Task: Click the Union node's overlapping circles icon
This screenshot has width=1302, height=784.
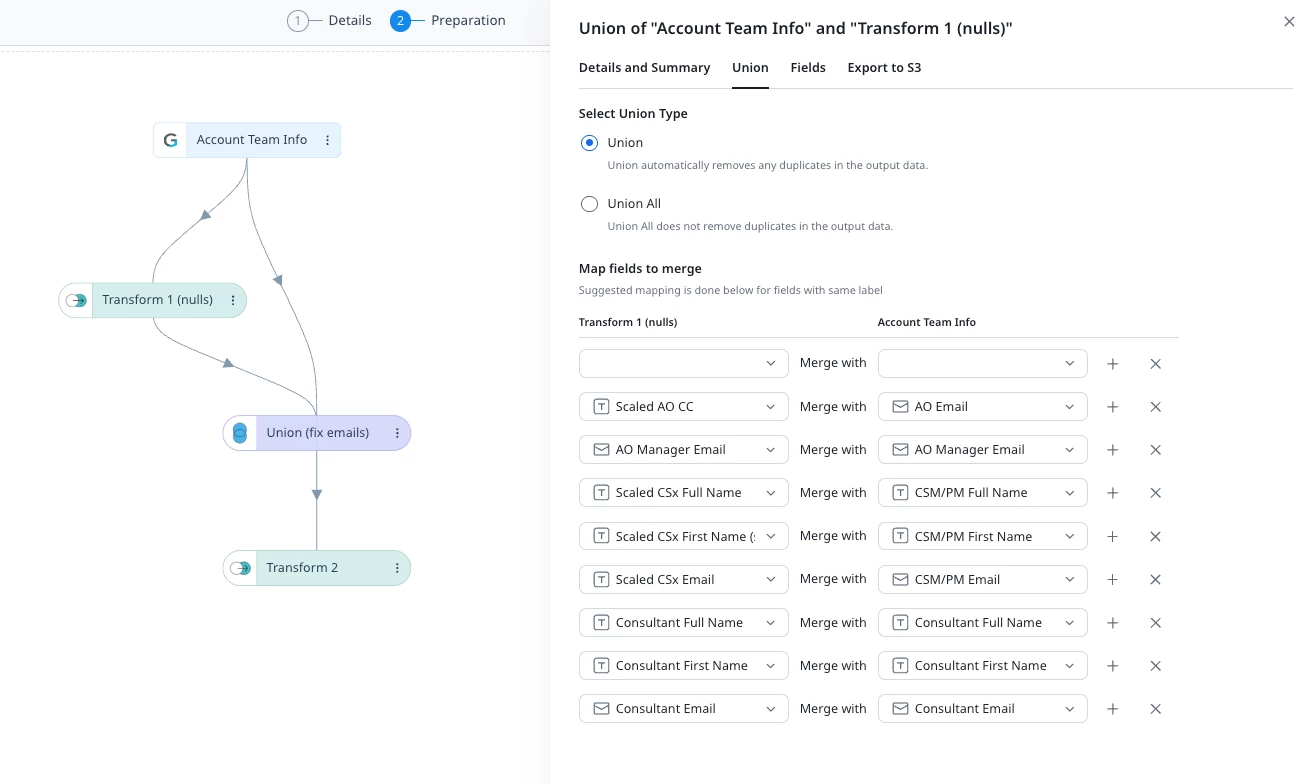Action: 239,433
